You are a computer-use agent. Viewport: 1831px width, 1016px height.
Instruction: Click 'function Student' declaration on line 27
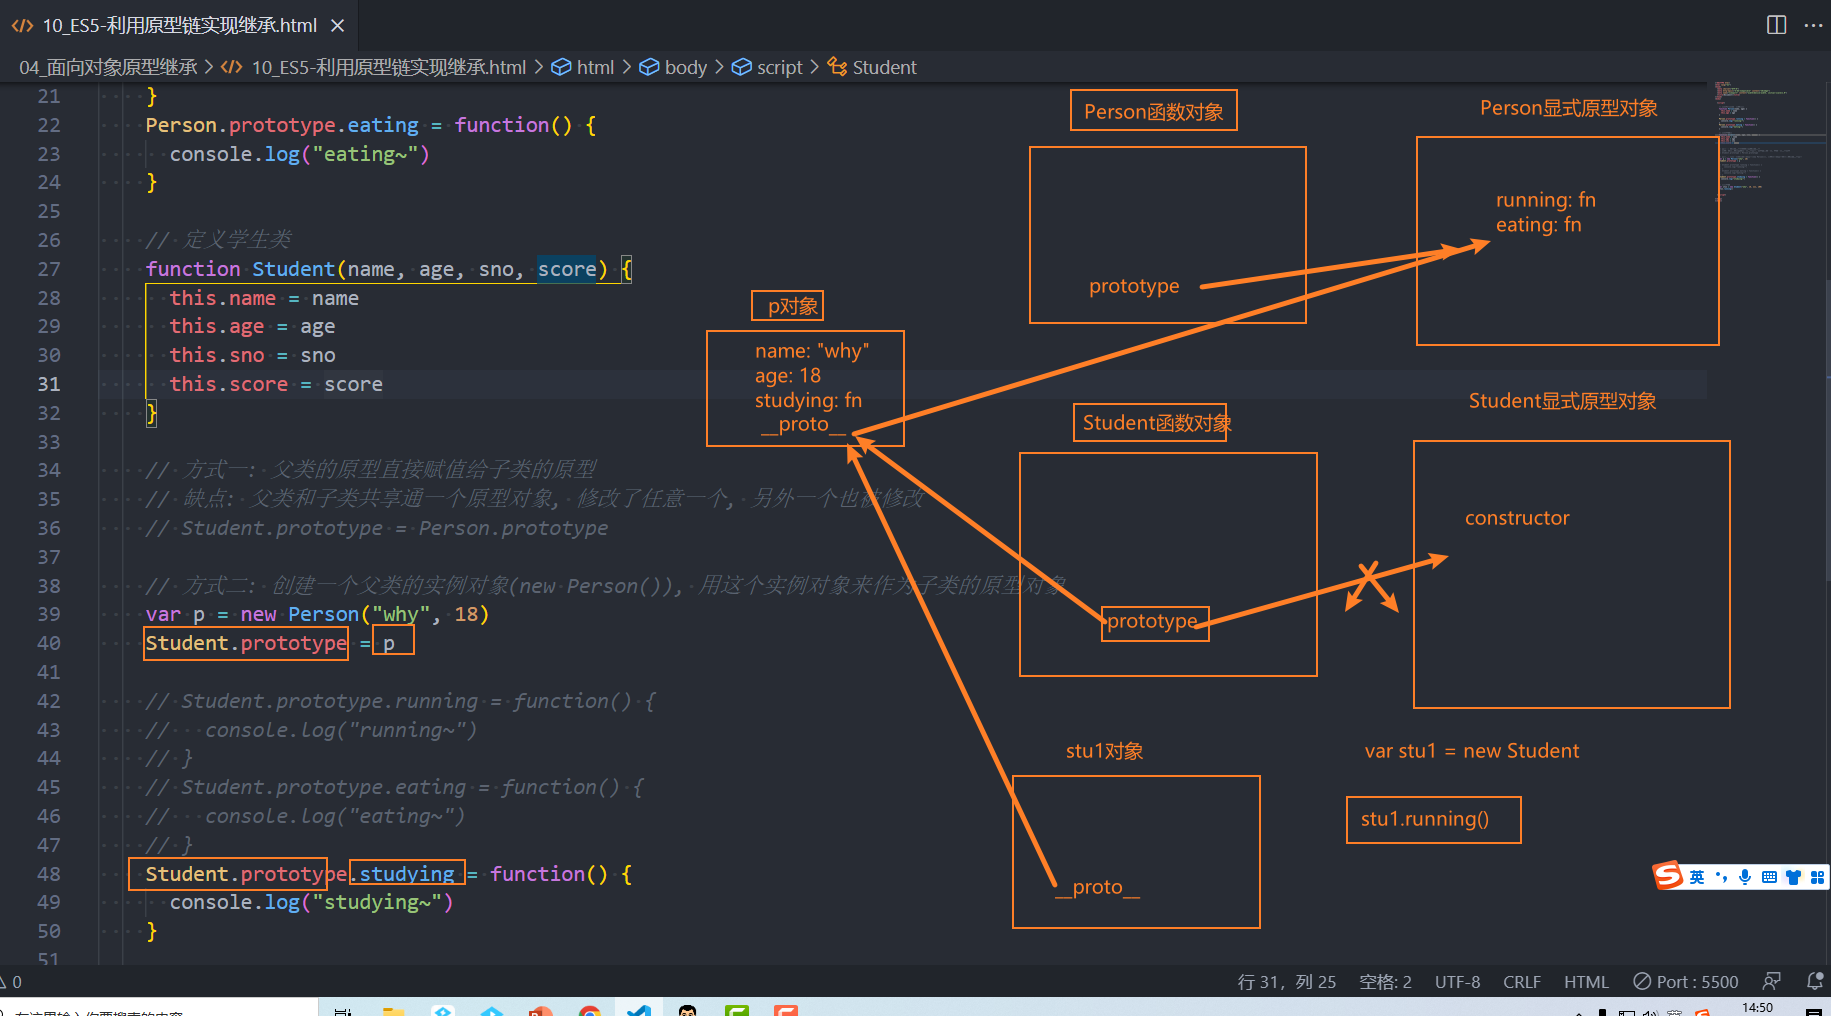[240, 269]
